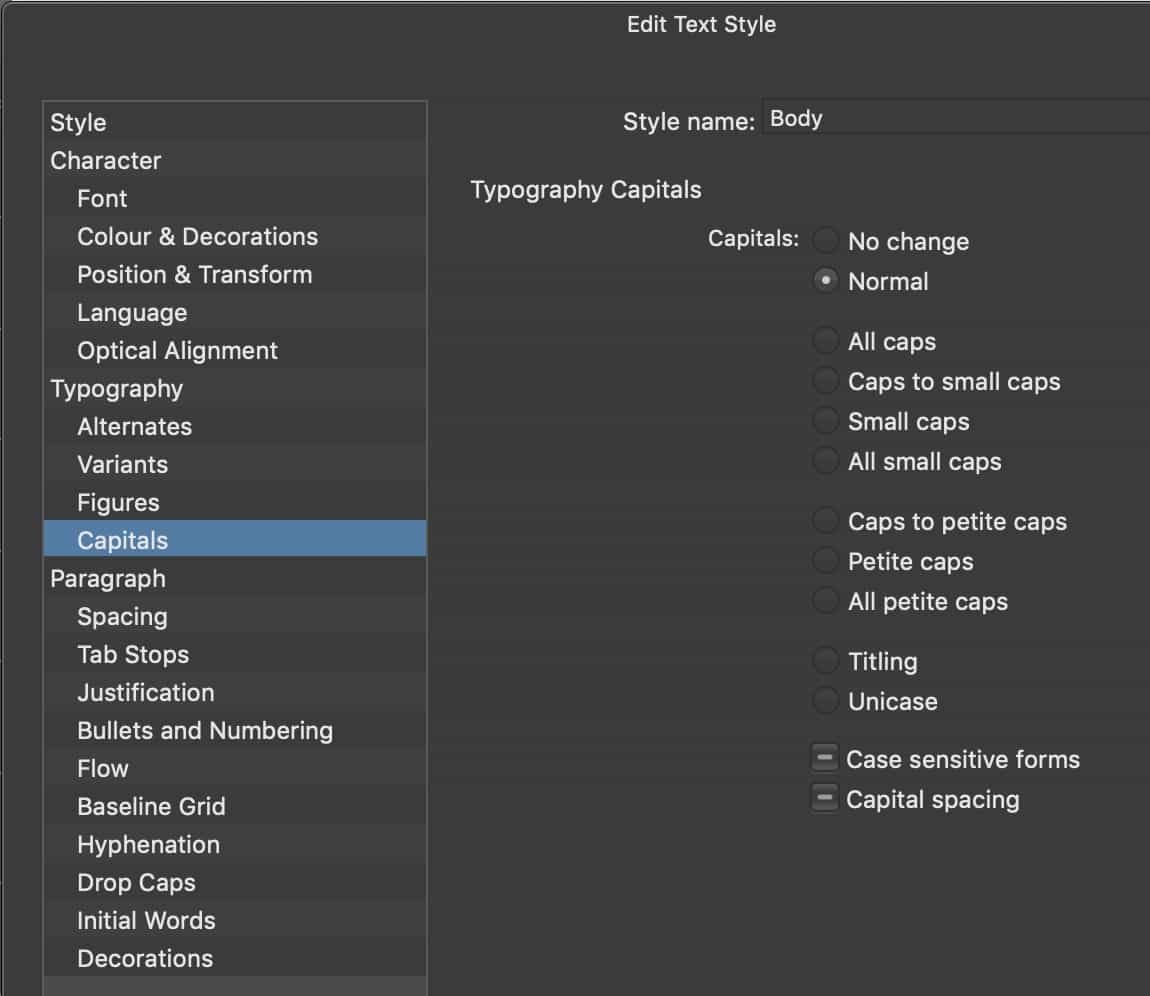The width and height of the screenshot is (1150, 996).
Task: Select Bullets and Numbering in list
Action: (204, 730)
